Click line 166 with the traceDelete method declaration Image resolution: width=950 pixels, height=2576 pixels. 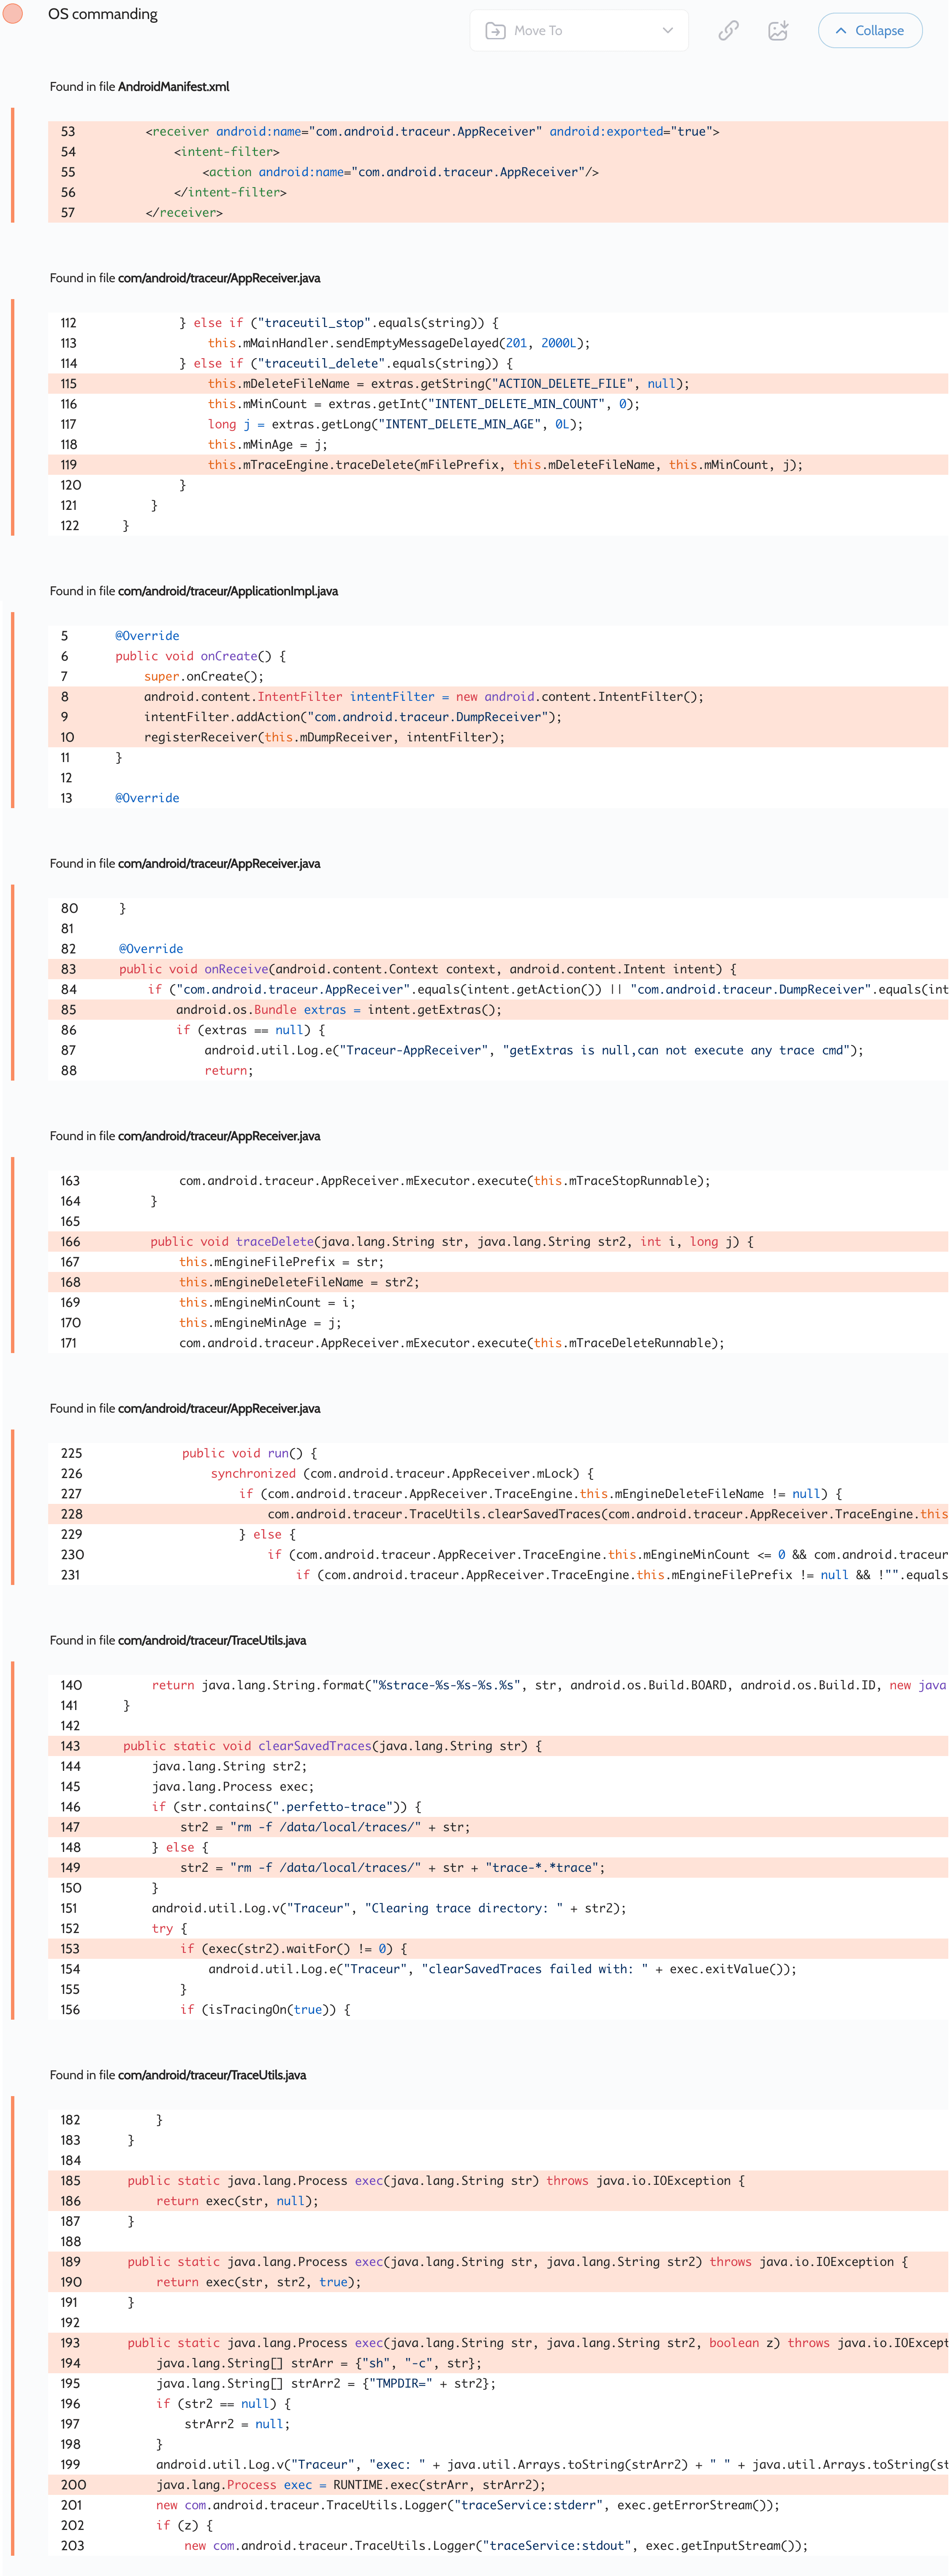tap(451, 1242)
